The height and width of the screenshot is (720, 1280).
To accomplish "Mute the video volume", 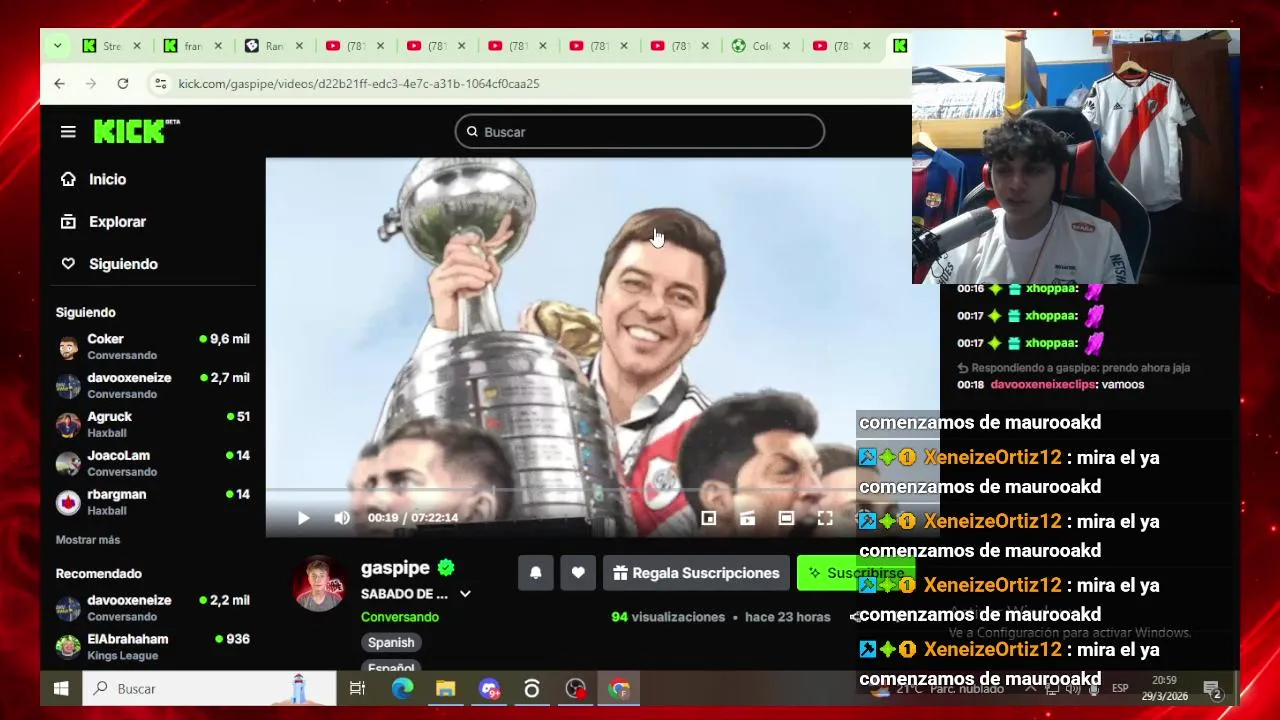I will (342, 518).
